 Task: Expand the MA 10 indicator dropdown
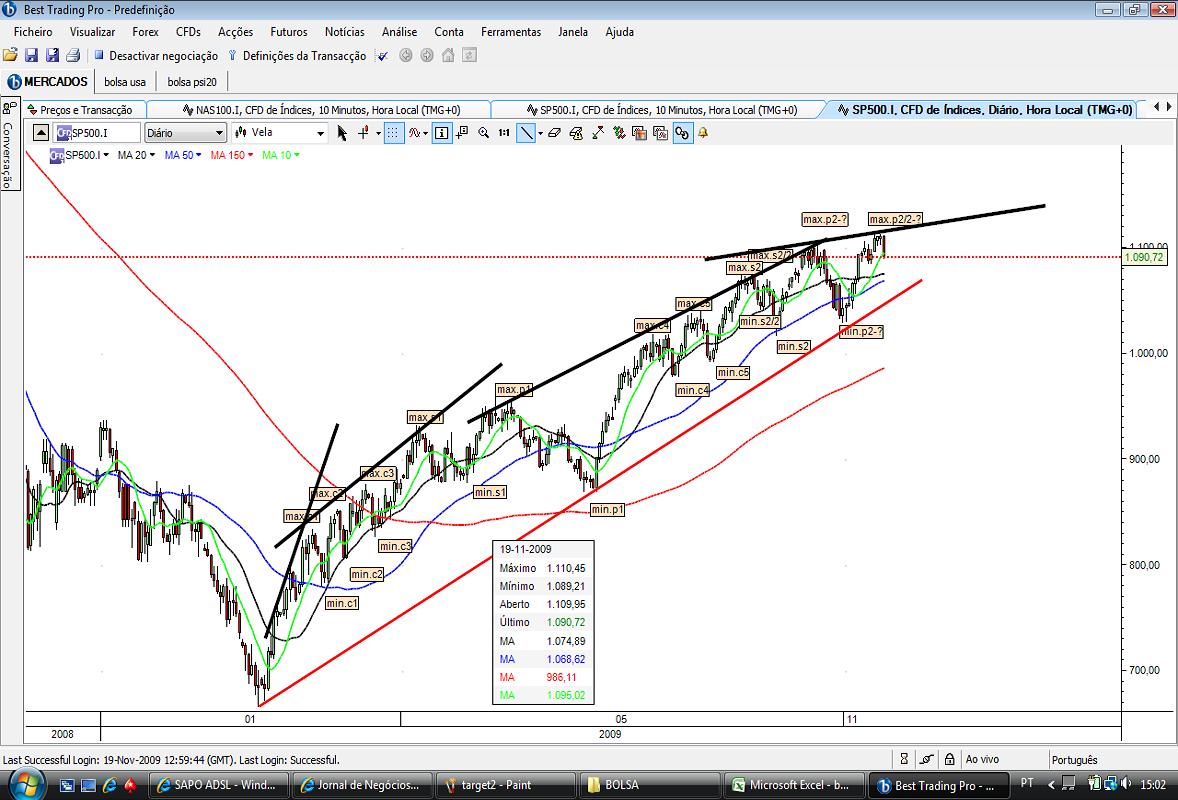[297, 155]
